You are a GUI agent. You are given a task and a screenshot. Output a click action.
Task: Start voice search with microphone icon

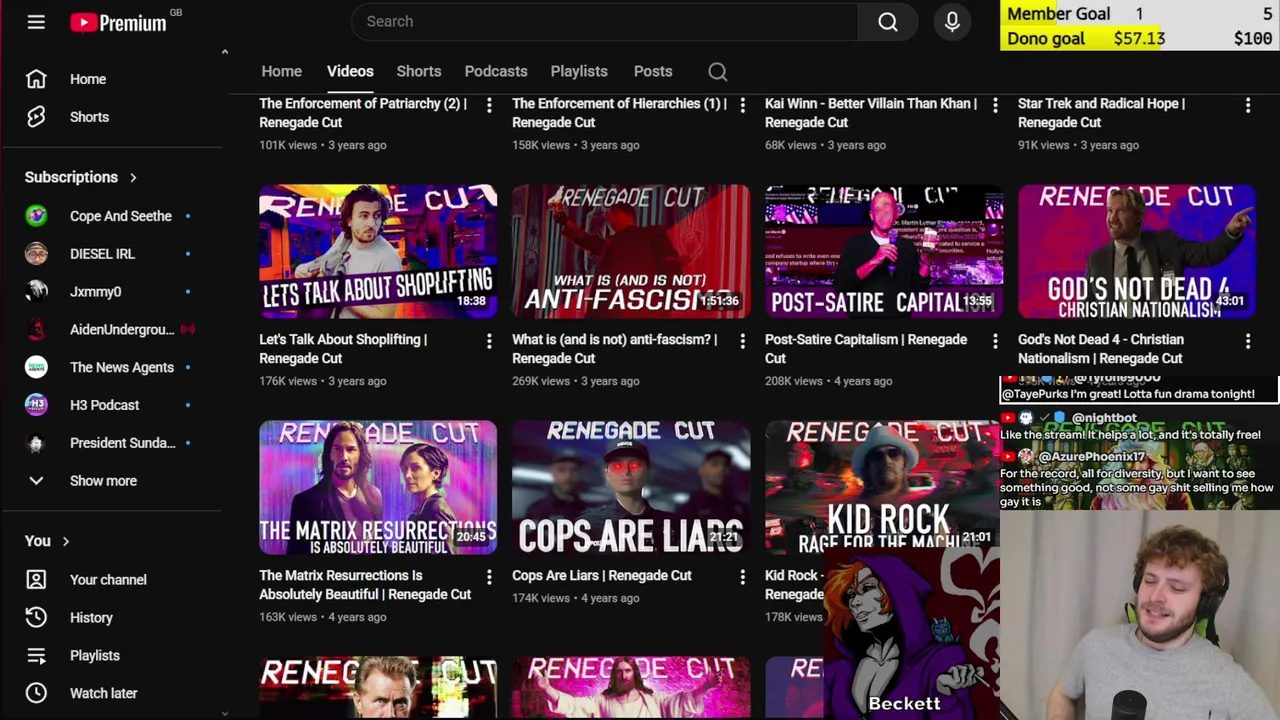coord(952,22)
